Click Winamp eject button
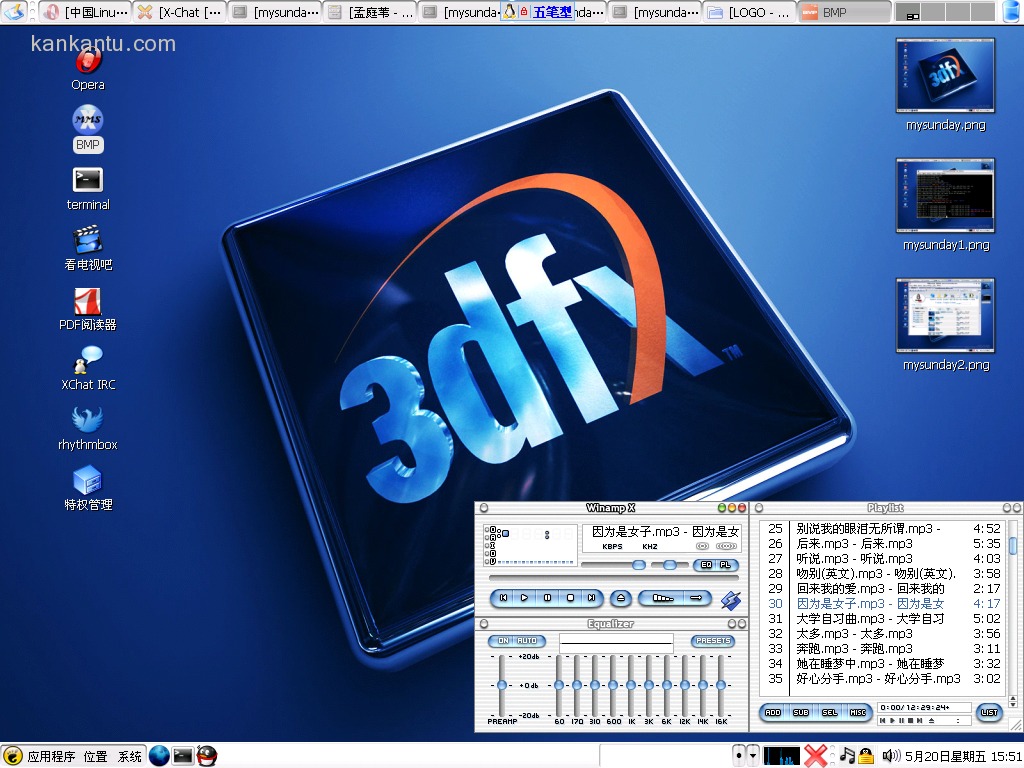Viewport: 1024px width, 768px height. pyautogui.click(x=621, y=598)
